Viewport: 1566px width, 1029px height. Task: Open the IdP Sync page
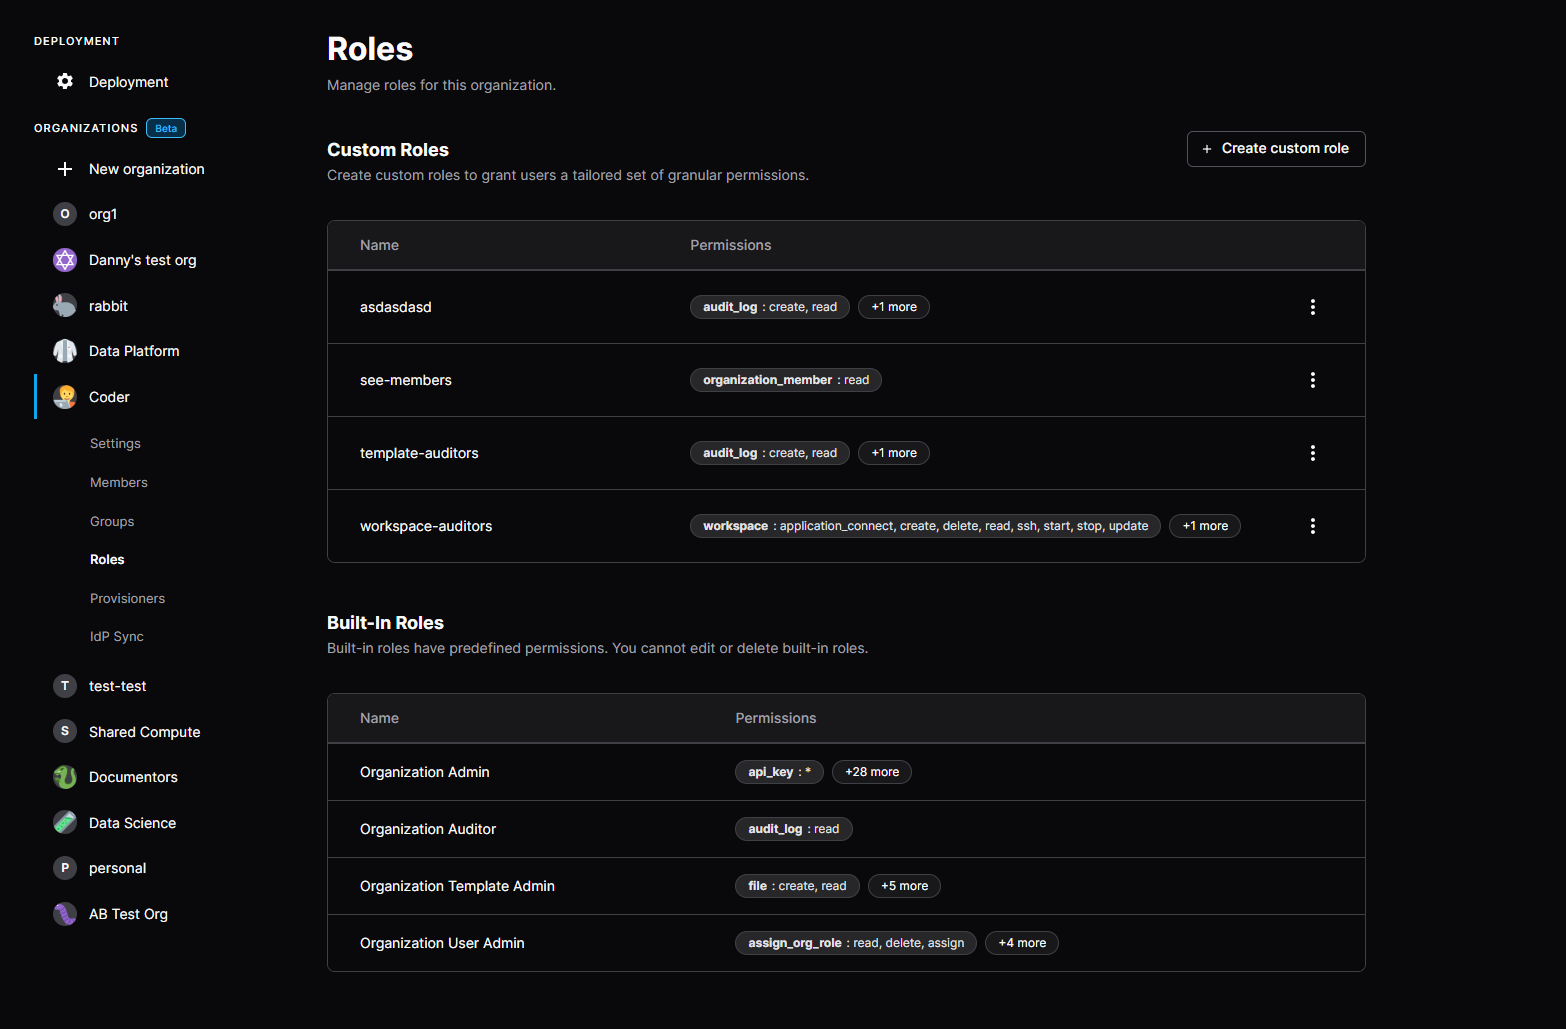(116, 635)
